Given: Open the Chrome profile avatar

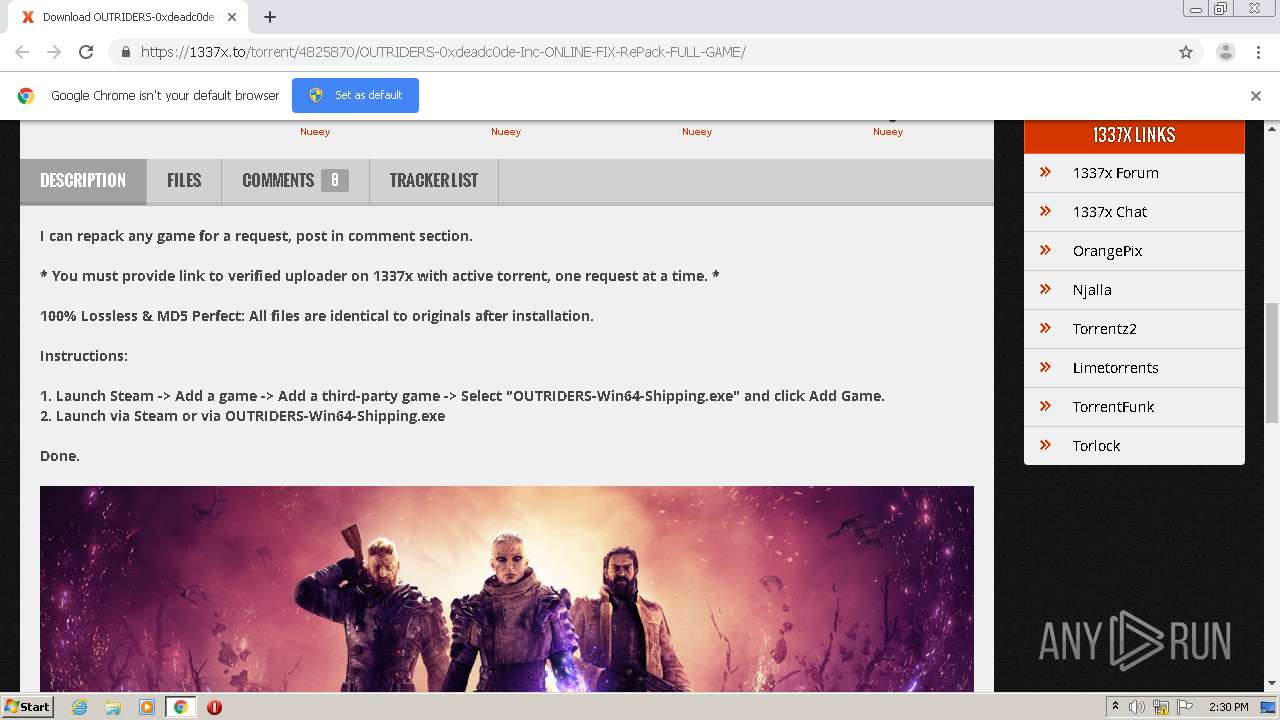Looking at the screenshot, I should click(1226, 52).
